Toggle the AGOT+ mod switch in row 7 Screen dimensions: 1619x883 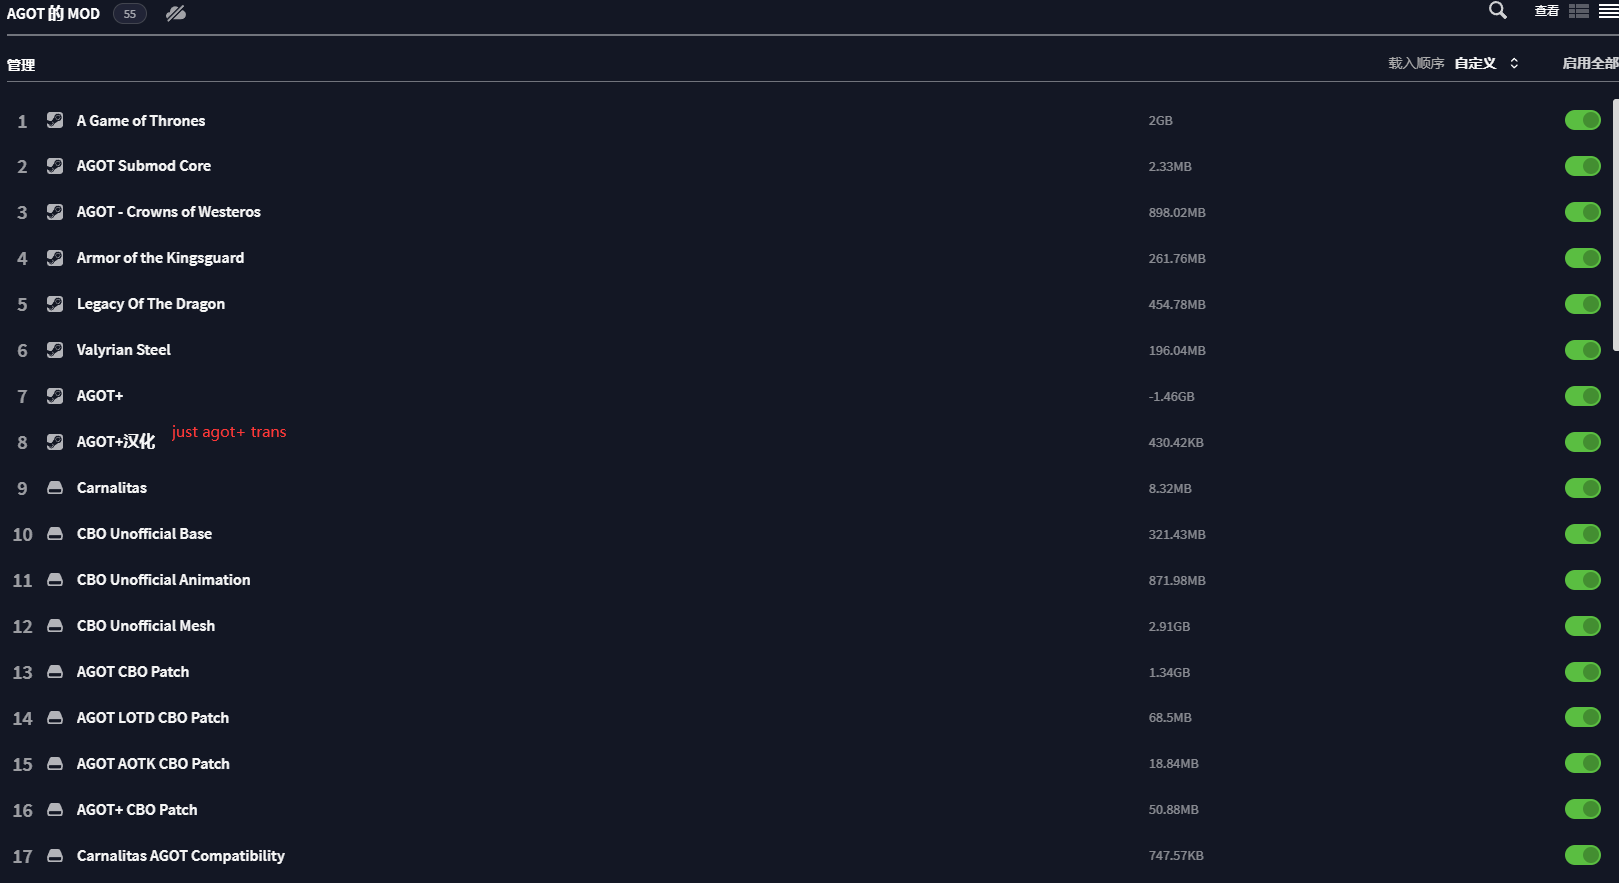1583,396
